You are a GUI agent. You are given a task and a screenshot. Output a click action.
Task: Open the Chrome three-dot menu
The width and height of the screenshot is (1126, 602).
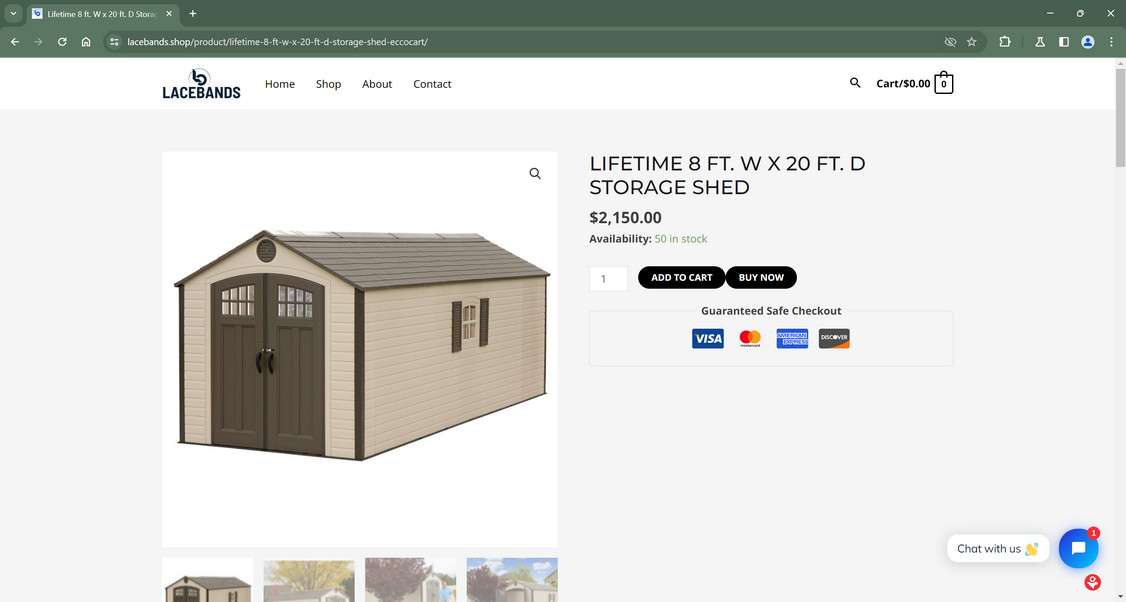point(1111,42)
